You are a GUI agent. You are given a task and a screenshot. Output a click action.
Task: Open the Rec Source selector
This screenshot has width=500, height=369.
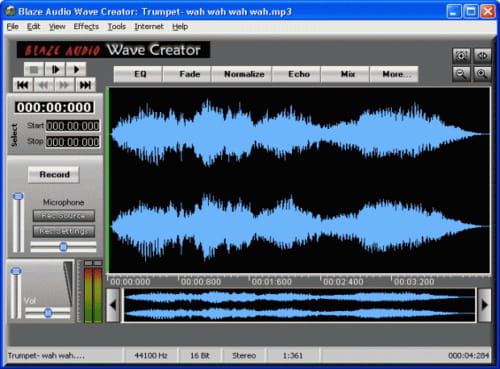(64, 216)
